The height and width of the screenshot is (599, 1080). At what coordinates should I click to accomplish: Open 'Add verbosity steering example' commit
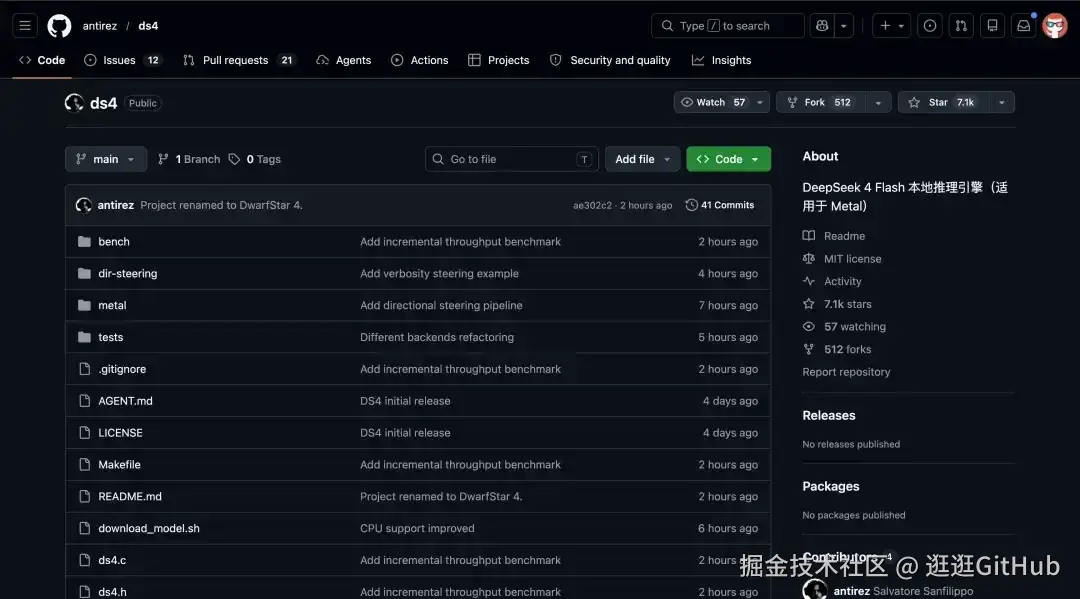[x=439, y=273]
